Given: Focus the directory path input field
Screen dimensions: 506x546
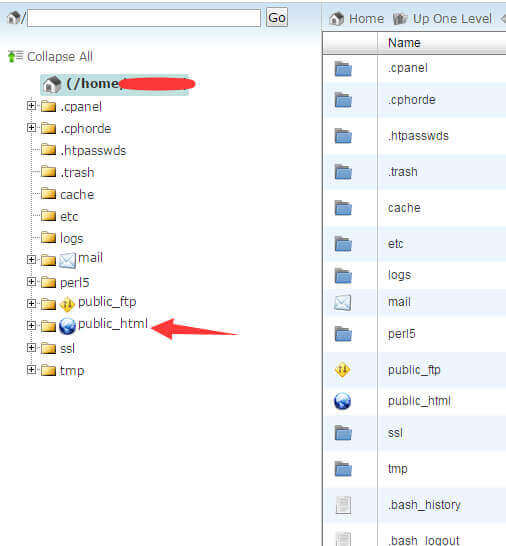Looking at the screenshot, I should click(x=144, y=18).
